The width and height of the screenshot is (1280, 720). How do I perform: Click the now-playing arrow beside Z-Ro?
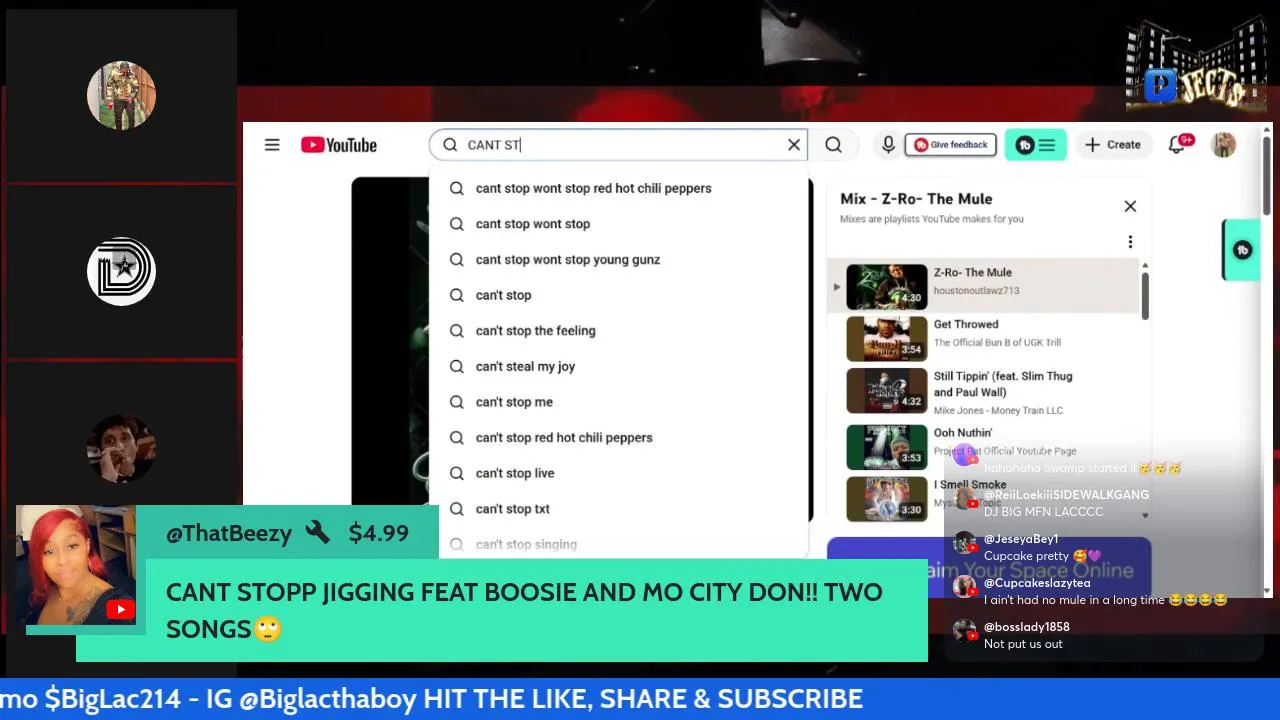[x=837, y=287]
